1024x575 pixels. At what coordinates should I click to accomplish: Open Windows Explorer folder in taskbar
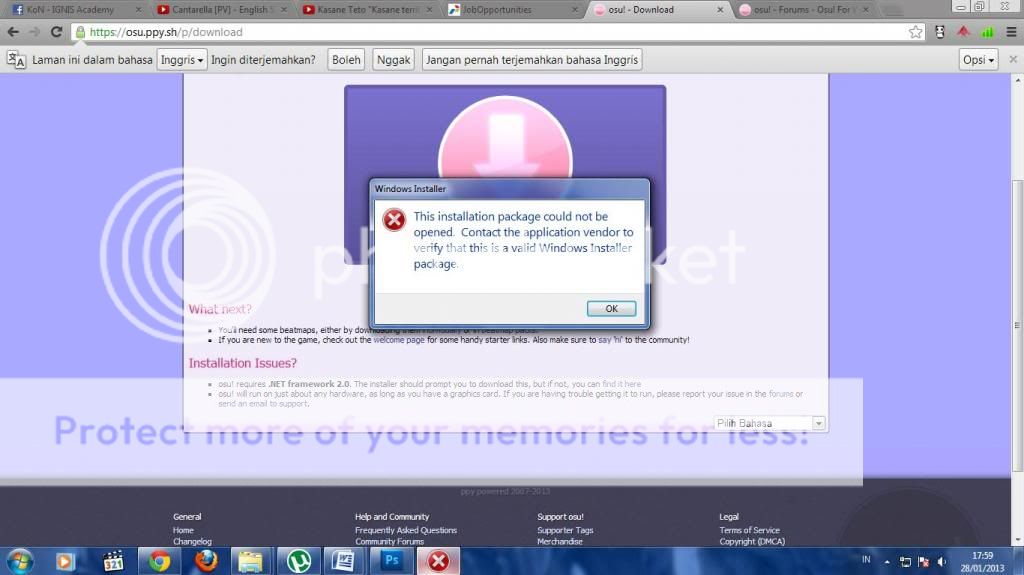pos(251,561)
